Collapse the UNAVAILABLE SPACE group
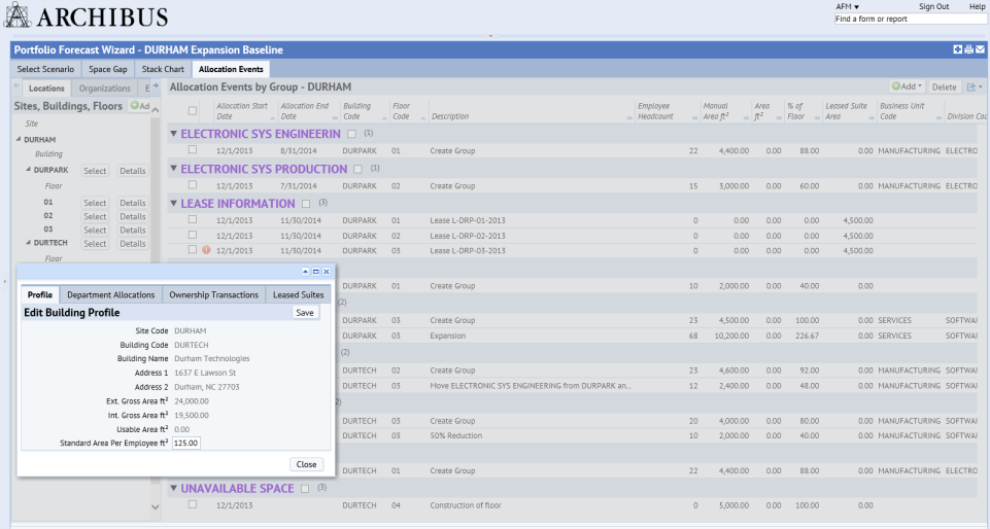The height and width of the screenshot is (529, 990). pyautogui.click(x=174, y=488)
